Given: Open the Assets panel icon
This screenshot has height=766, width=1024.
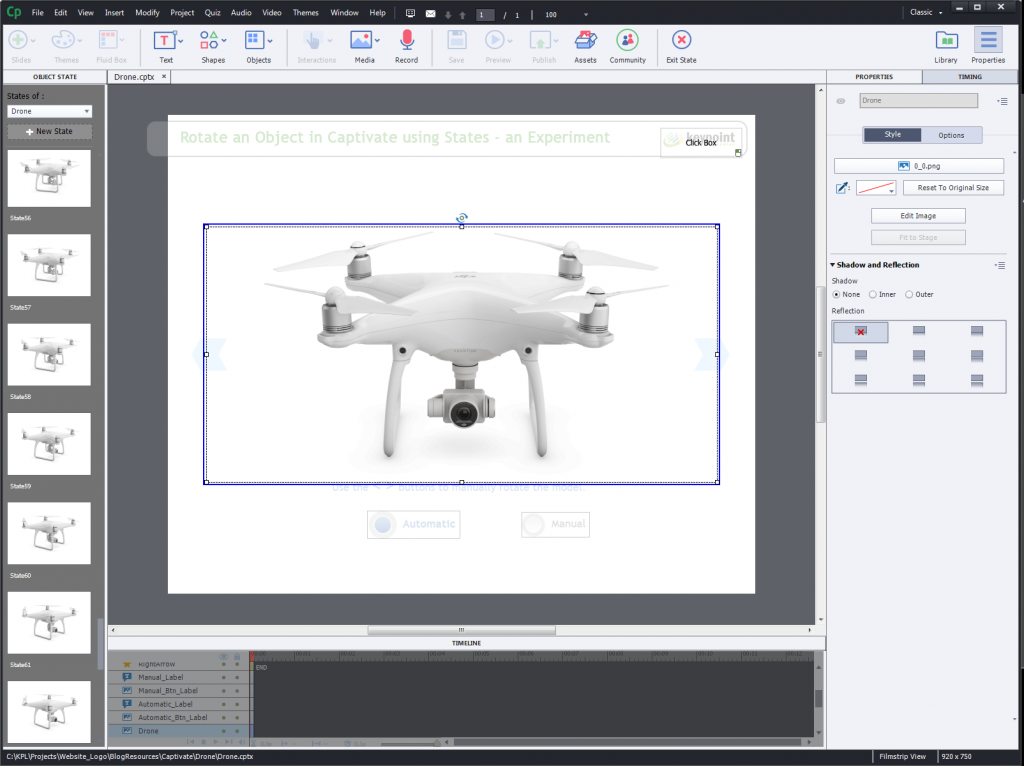Looking at the screenshot, I should tap(585, 41).
